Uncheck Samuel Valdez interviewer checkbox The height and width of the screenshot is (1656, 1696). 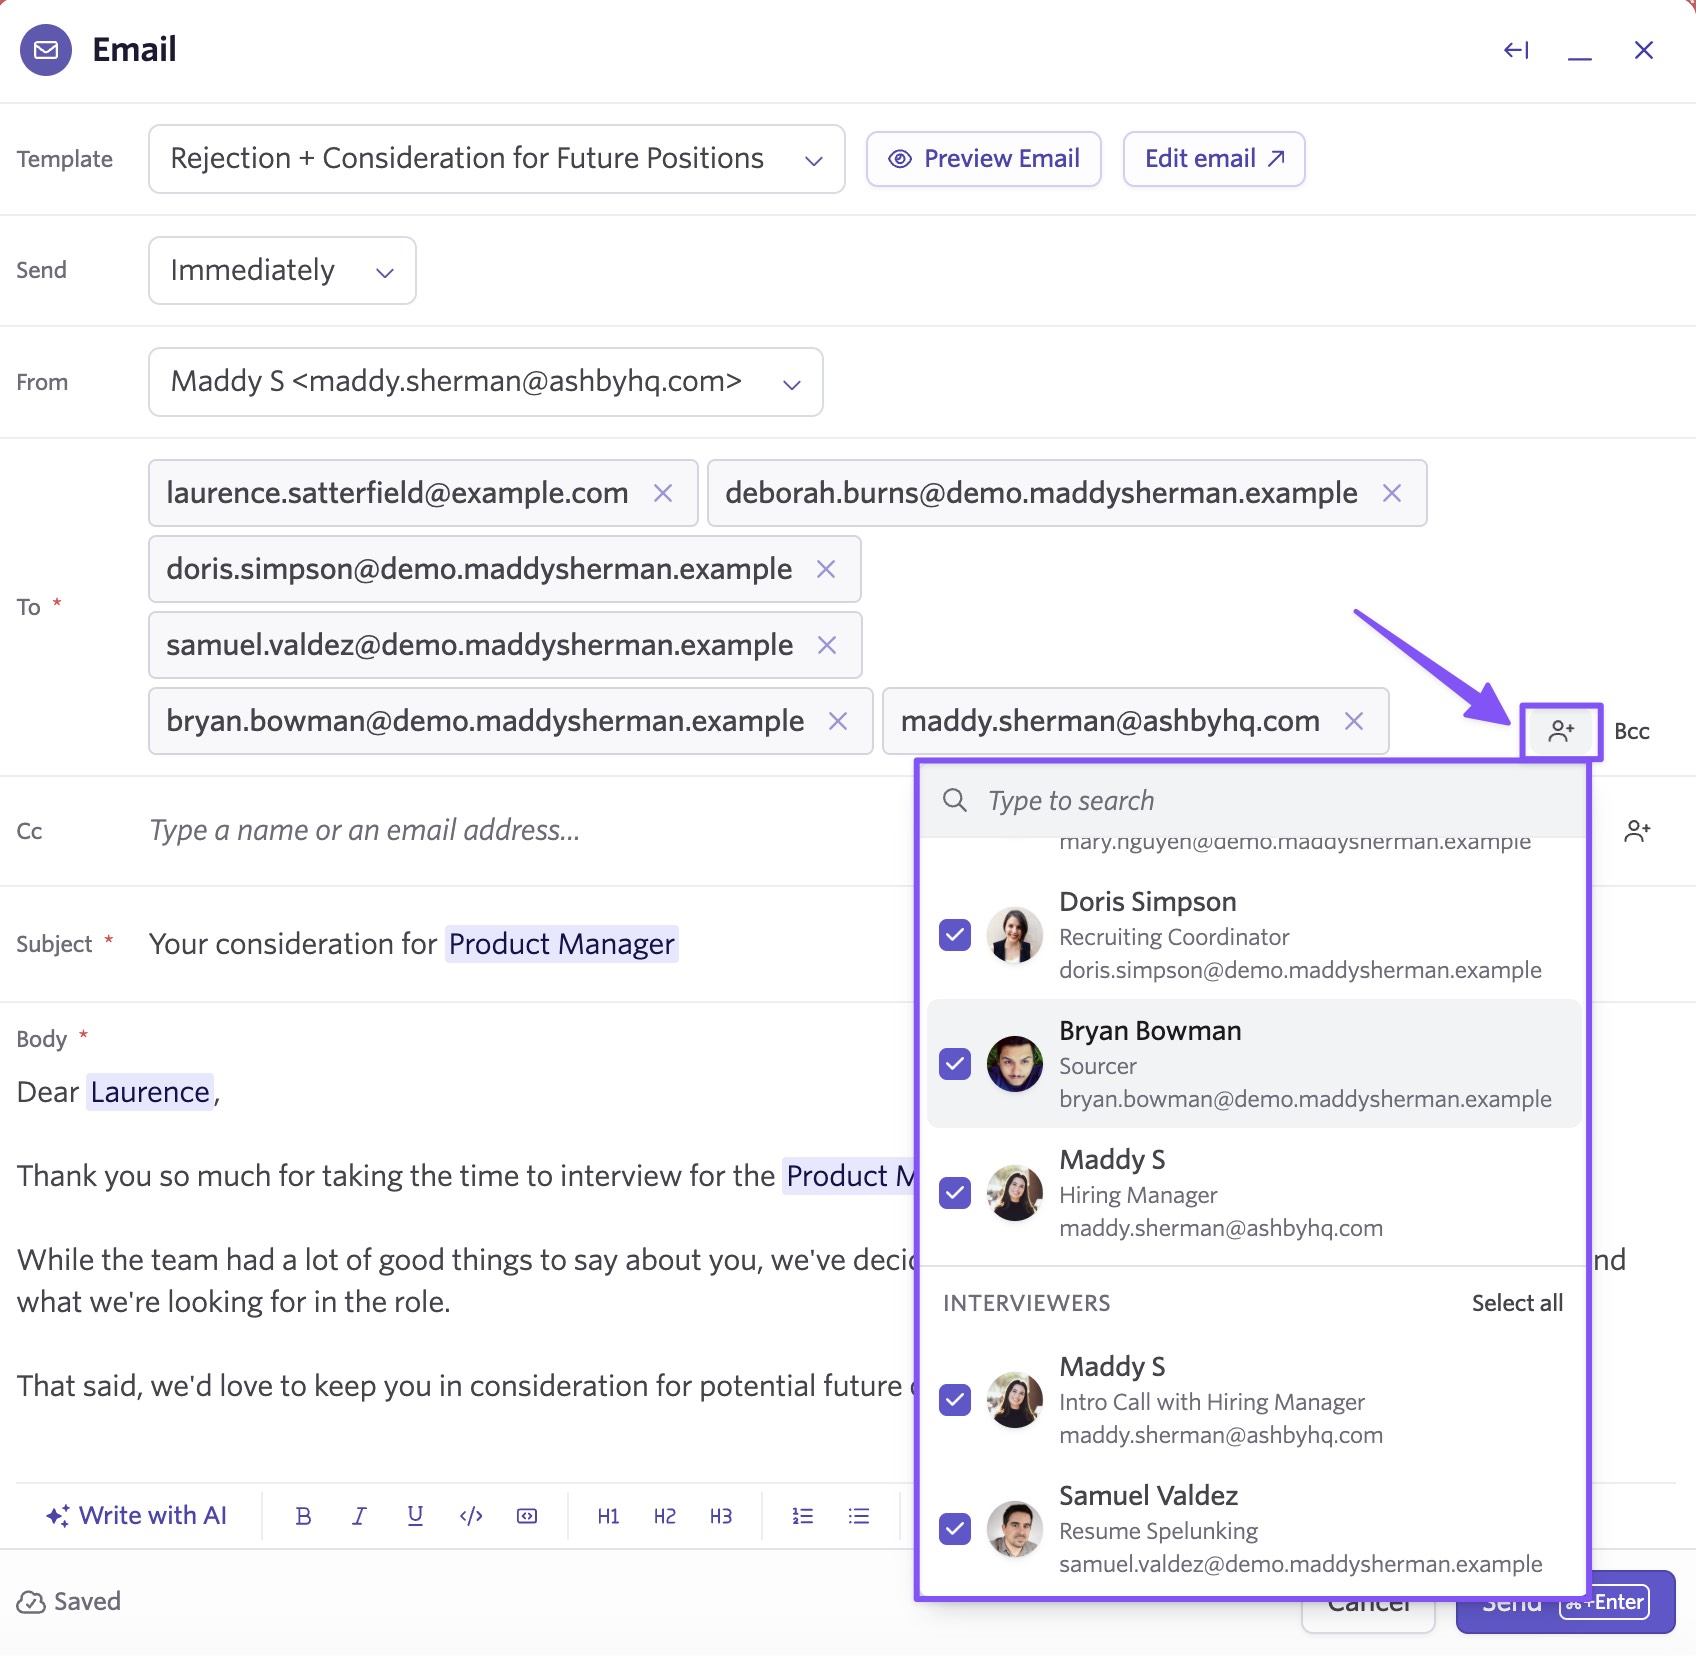point(955,1529)
